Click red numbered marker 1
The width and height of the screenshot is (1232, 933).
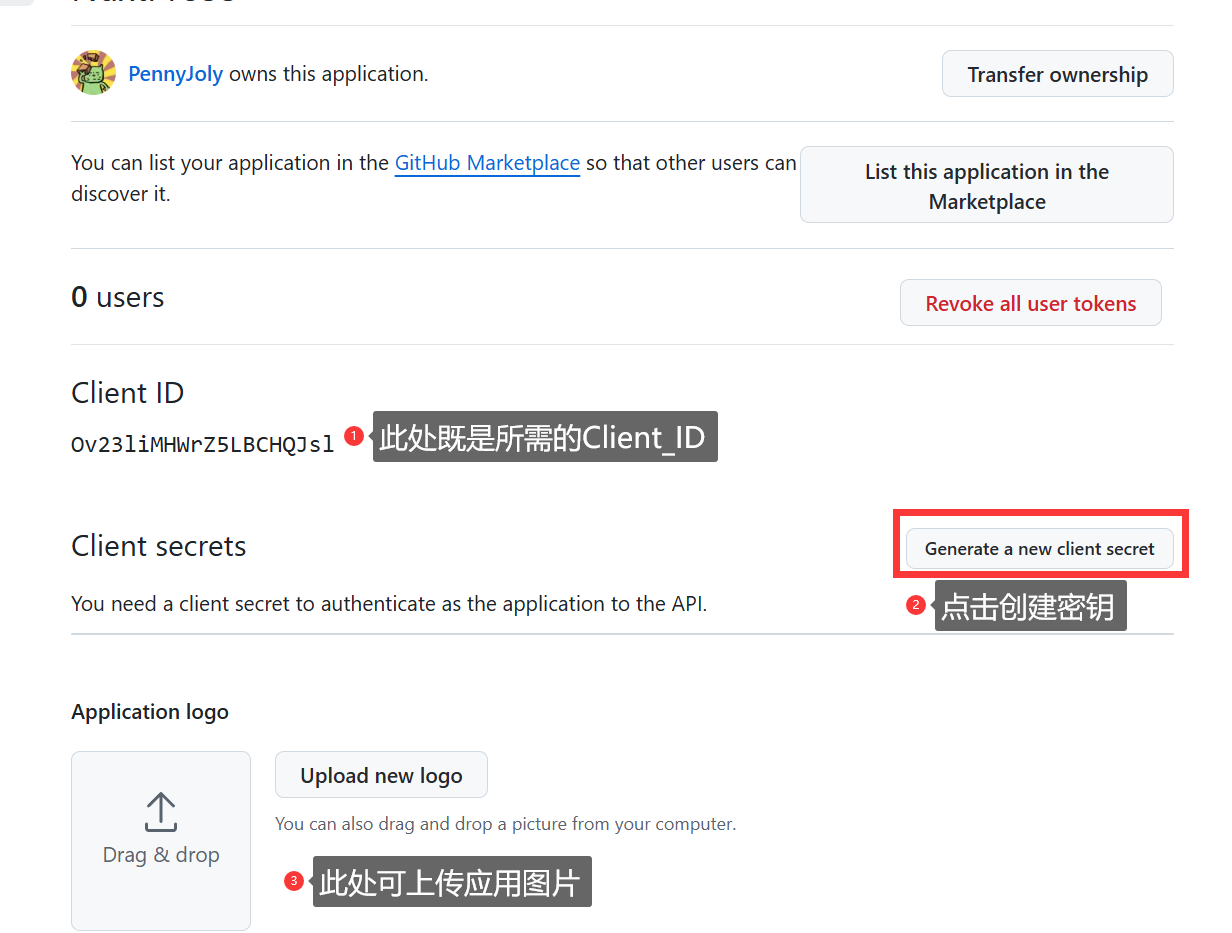tap(353, 436)
